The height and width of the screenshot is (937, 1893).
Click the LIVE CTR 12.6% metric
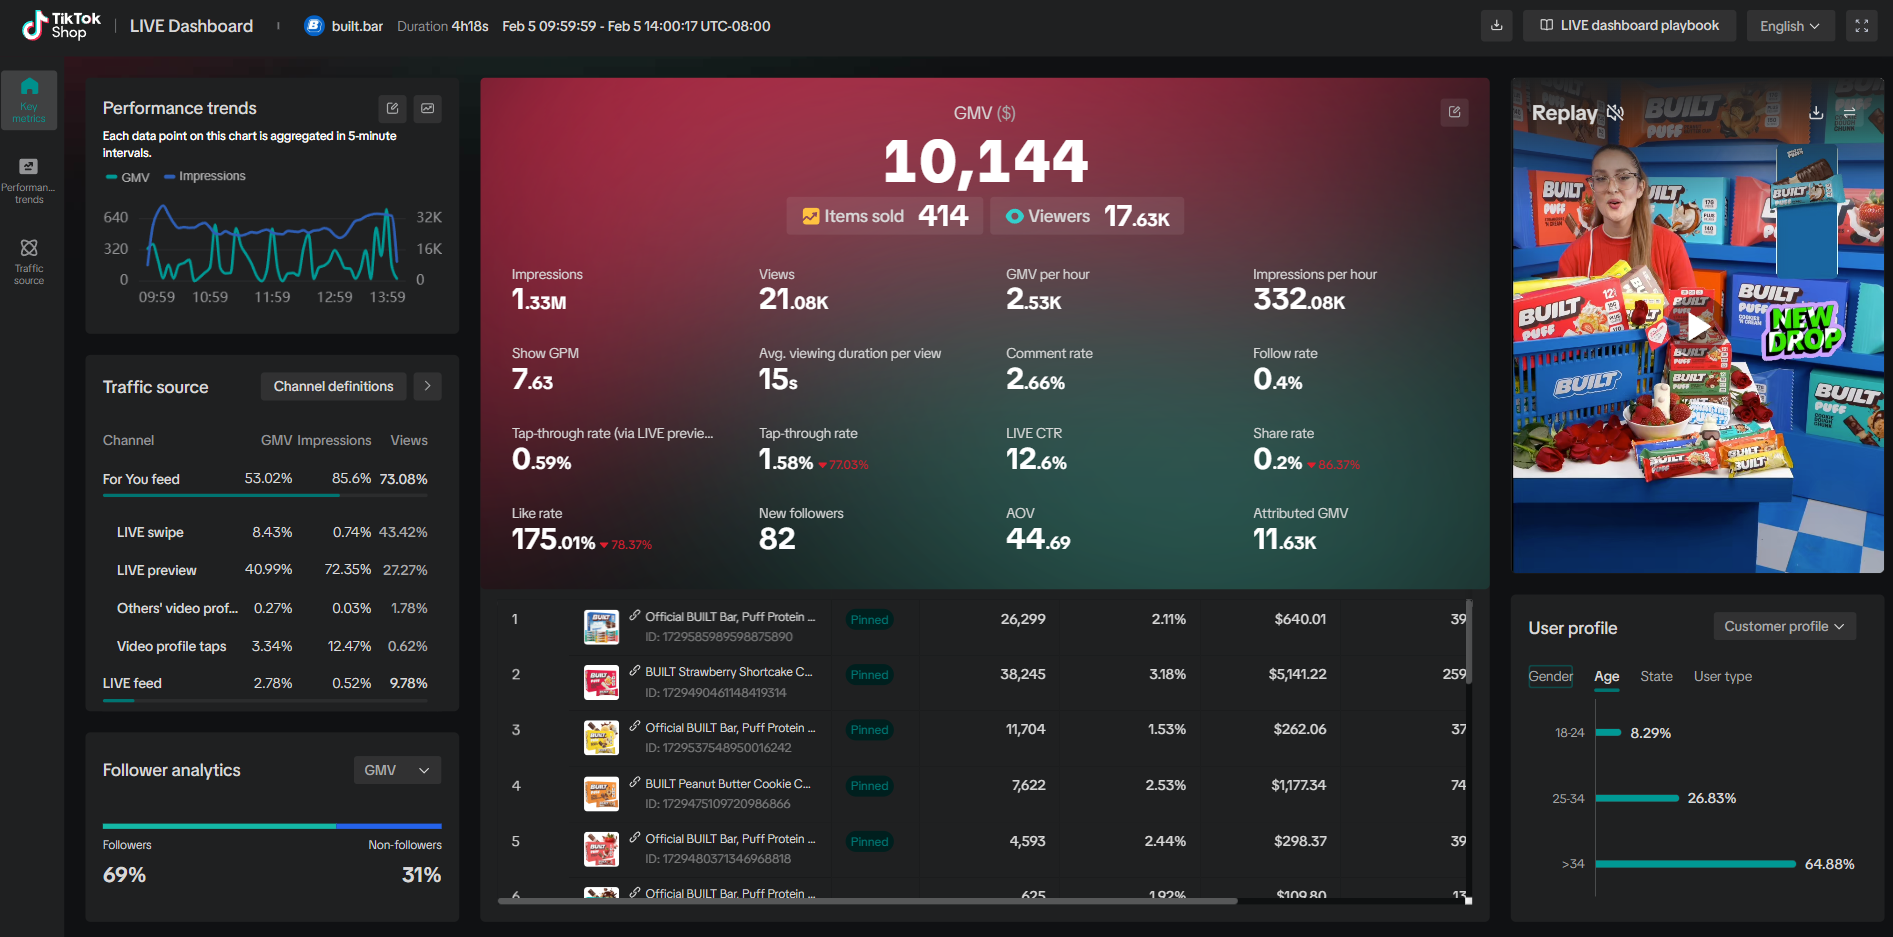[1036, 449]
